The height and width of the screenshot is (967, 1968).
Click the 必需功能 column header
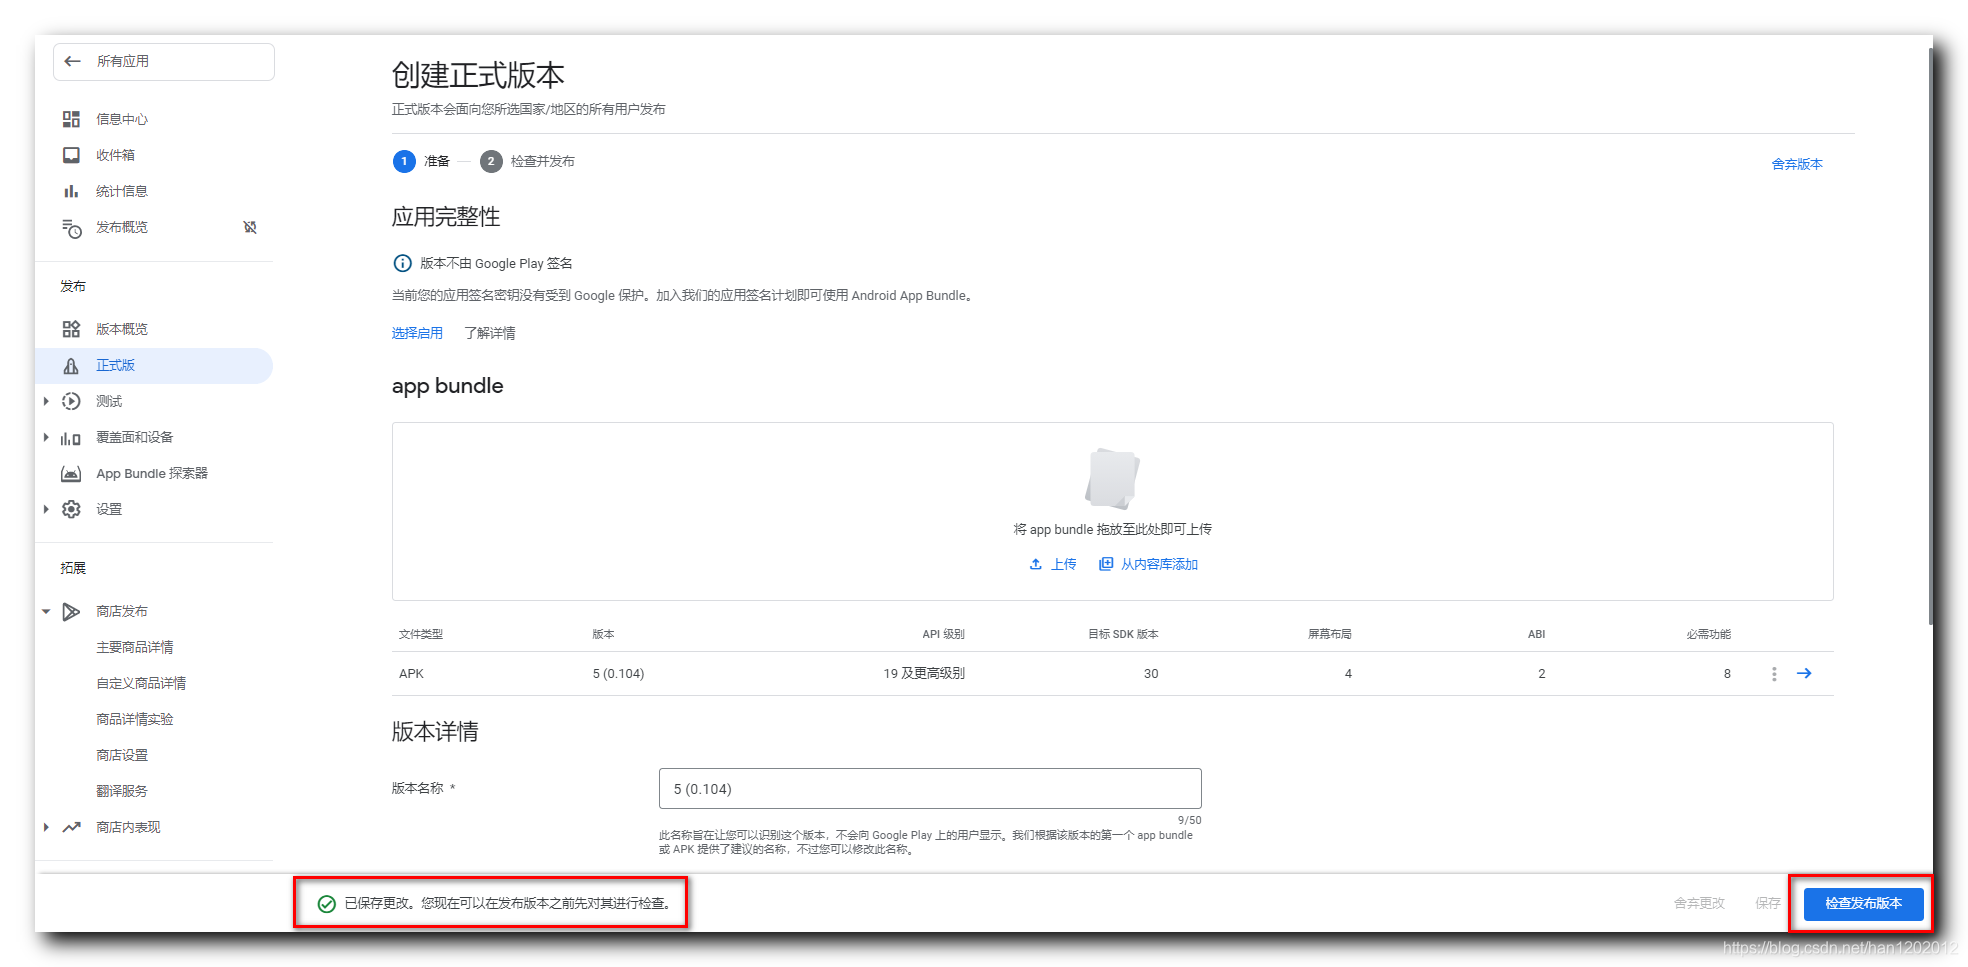[1708, 634]
